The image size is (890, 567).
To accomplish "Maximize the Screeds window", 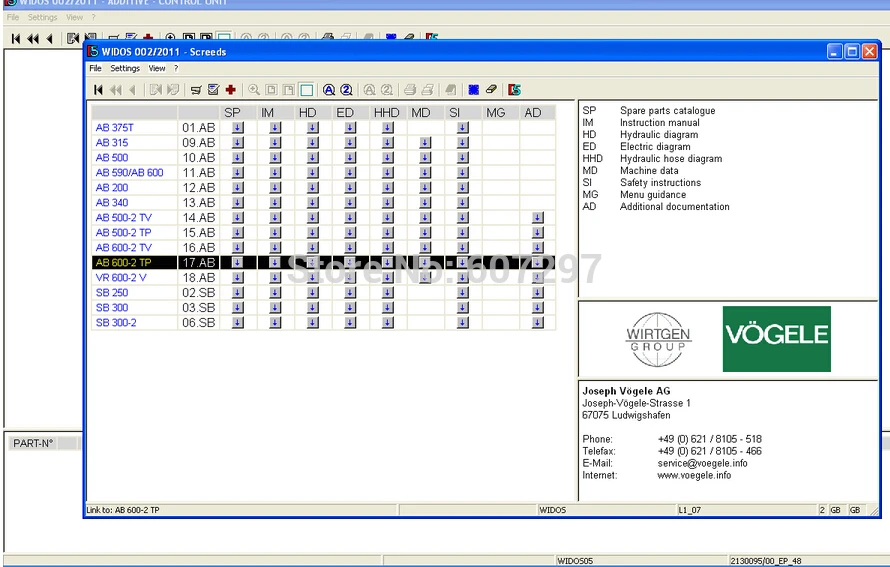I will click(852, 52).
